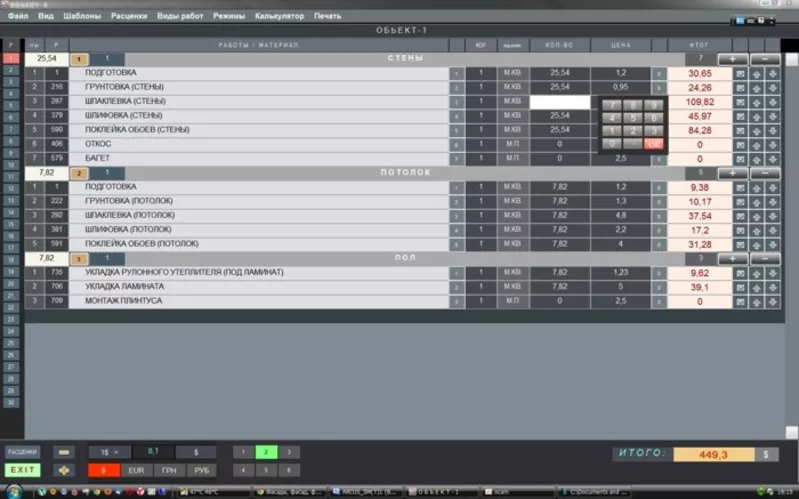The width and height of the screenshot is (799, 499).
Task: Open note icon for ШЛИФОВКА (СТЕНЫ) row
Action: coord(740,116)
